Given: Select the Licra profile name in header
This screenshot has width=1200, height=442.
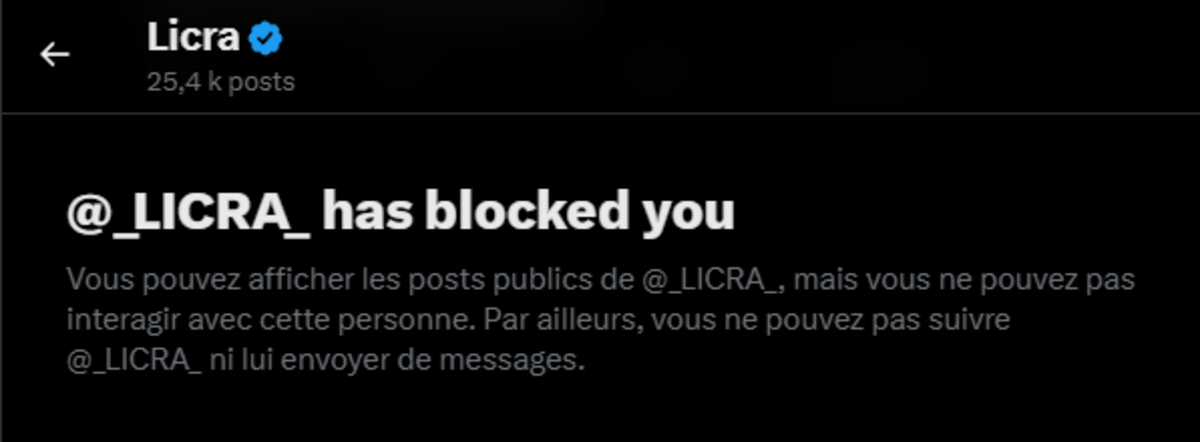Looking at the screenshot, I should [x=194, y=39].
